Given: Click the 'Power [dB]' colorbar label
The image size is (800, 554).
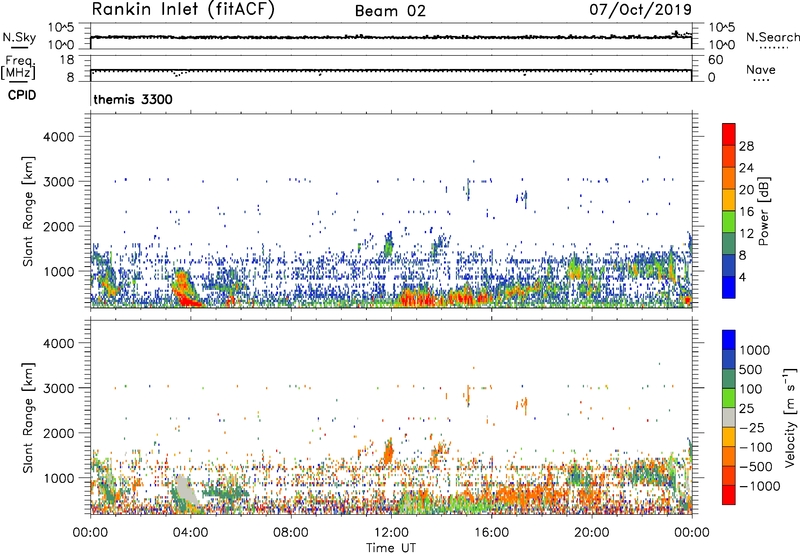Looking at the screenshot, I should 763,211.
